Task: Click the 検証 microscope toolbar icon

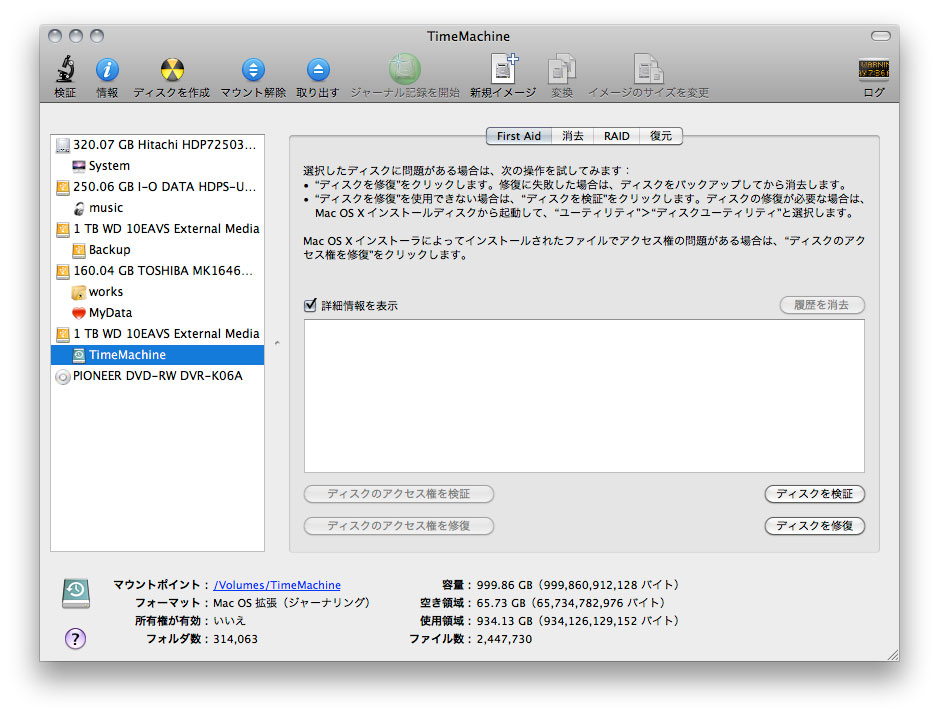Action: click(x=65, y=69)
